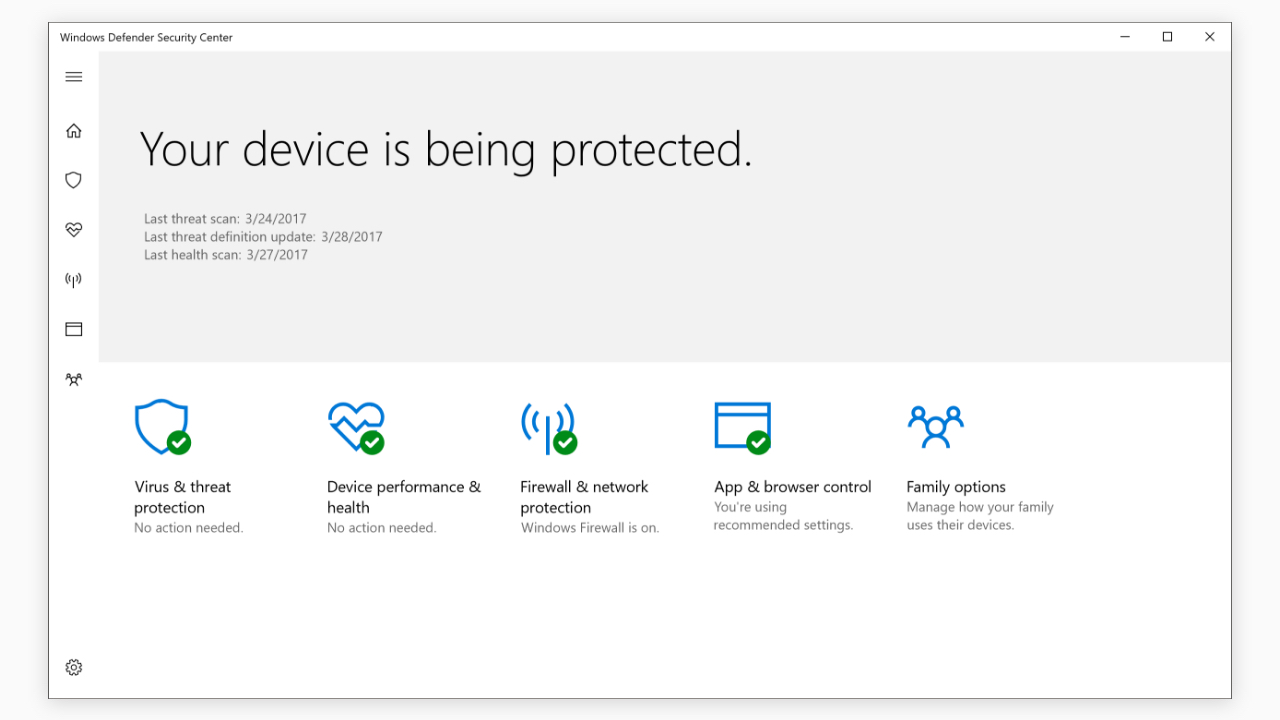Click the large Family options people icon
The image size is (1280, 720).
935,427
